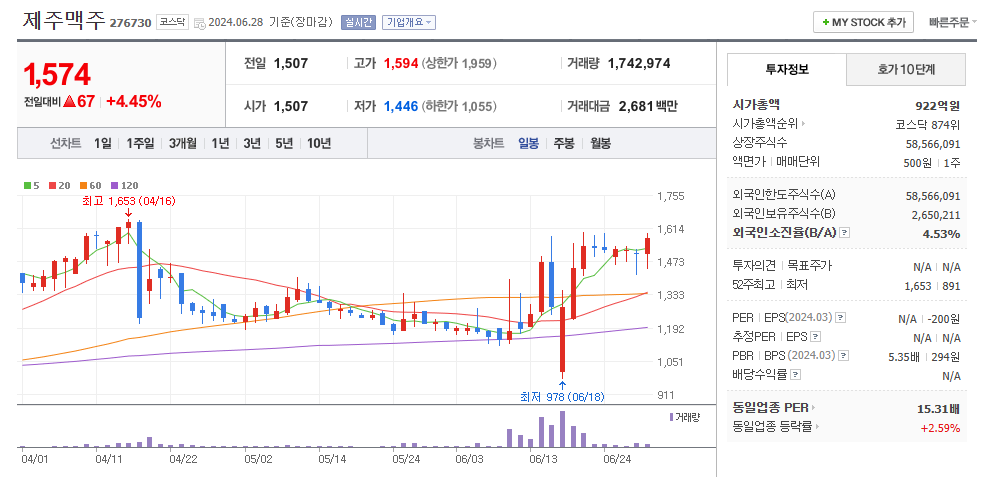The image size is (988, 477).
Task: Open help icon next to PBR BPS(2024.03)
Action: click(845, 356)
